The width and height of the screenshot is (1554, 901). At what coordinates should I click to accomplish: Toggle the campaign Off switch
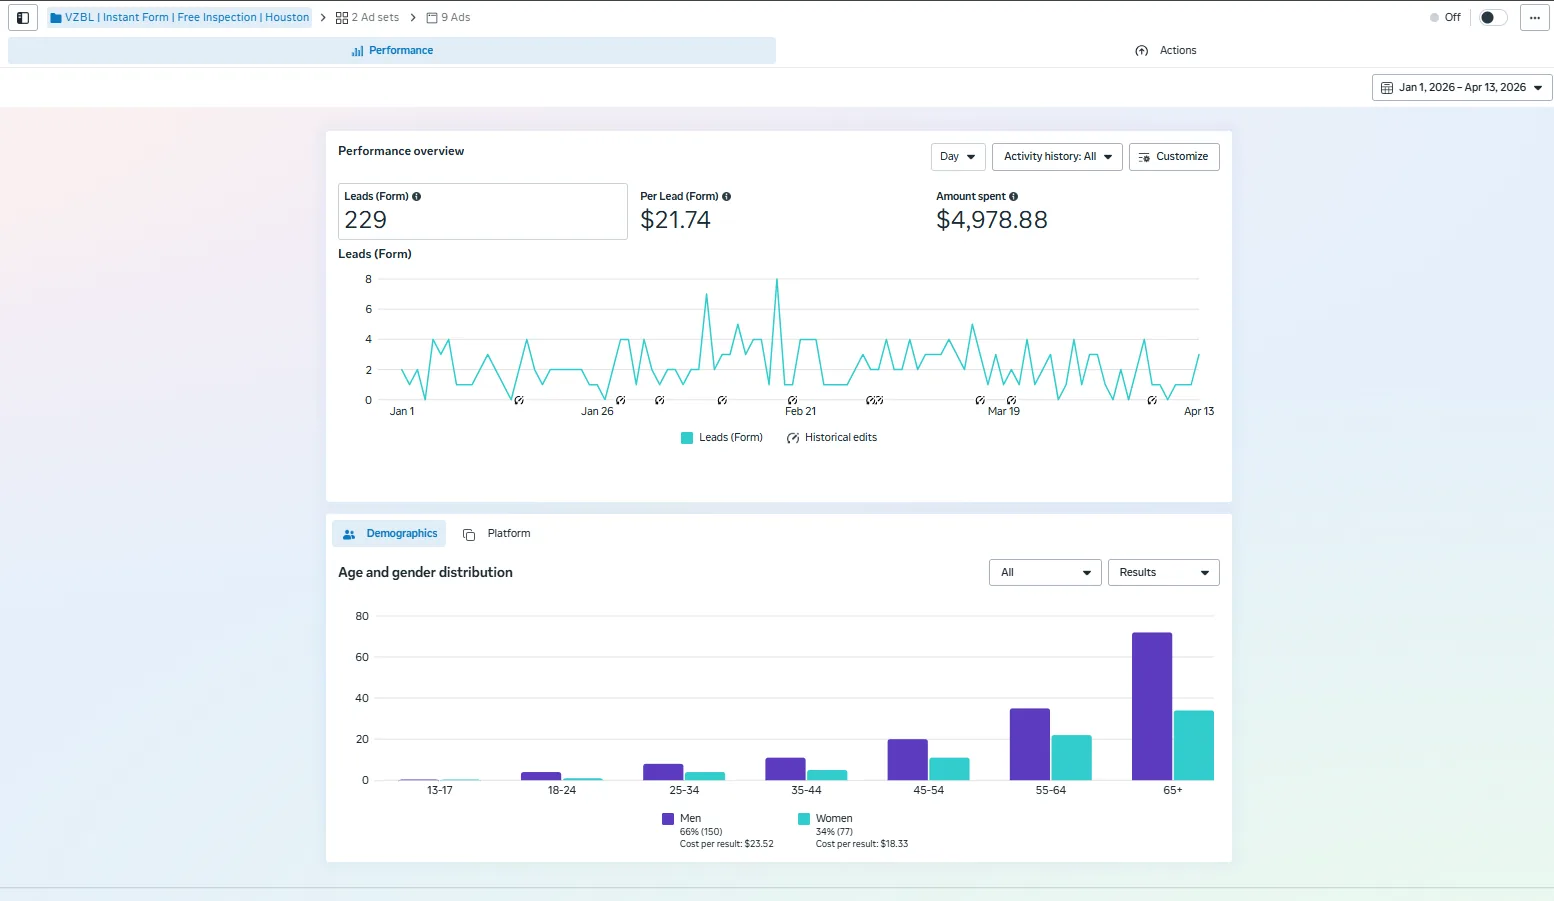1493,17
